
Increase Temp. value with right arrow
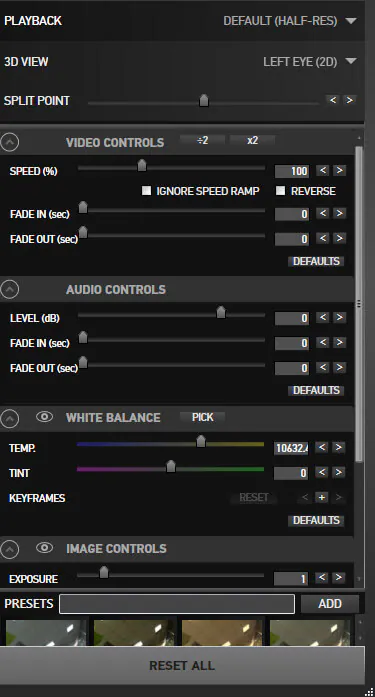(339, 447)
